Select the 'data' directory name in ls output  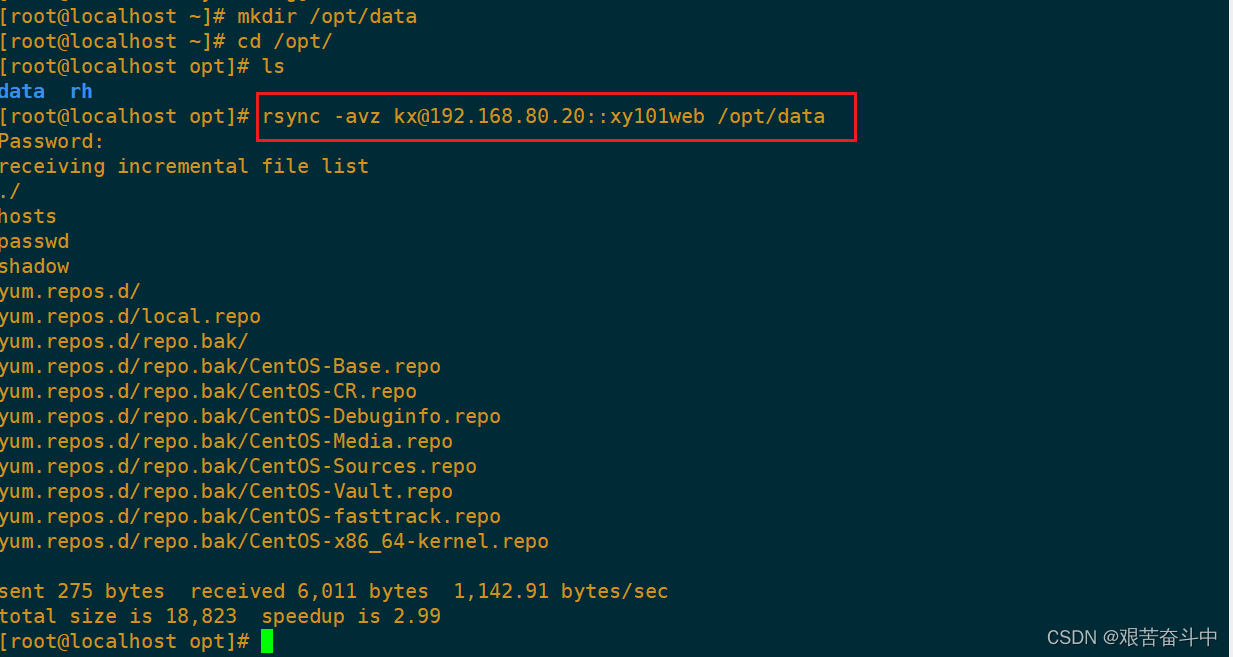click(22, 91)
